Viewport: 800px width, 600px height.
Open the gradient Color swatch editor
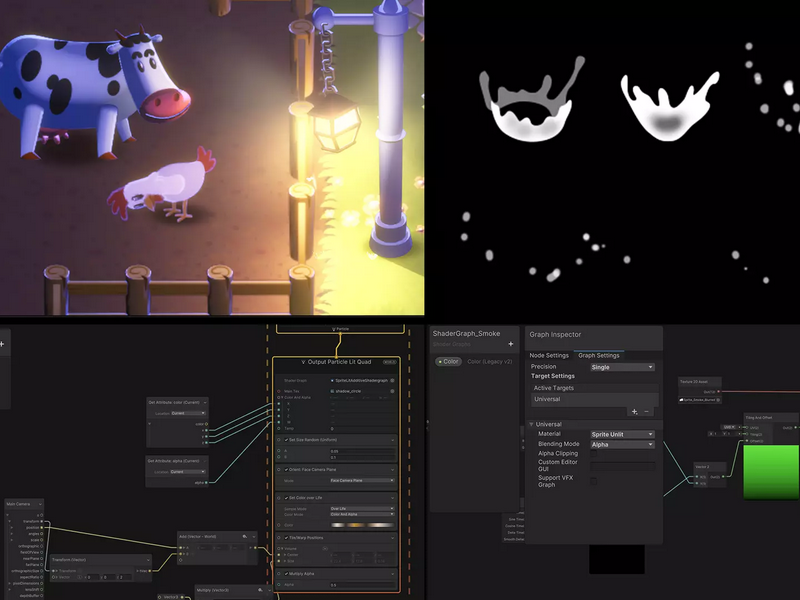(362, 525)
